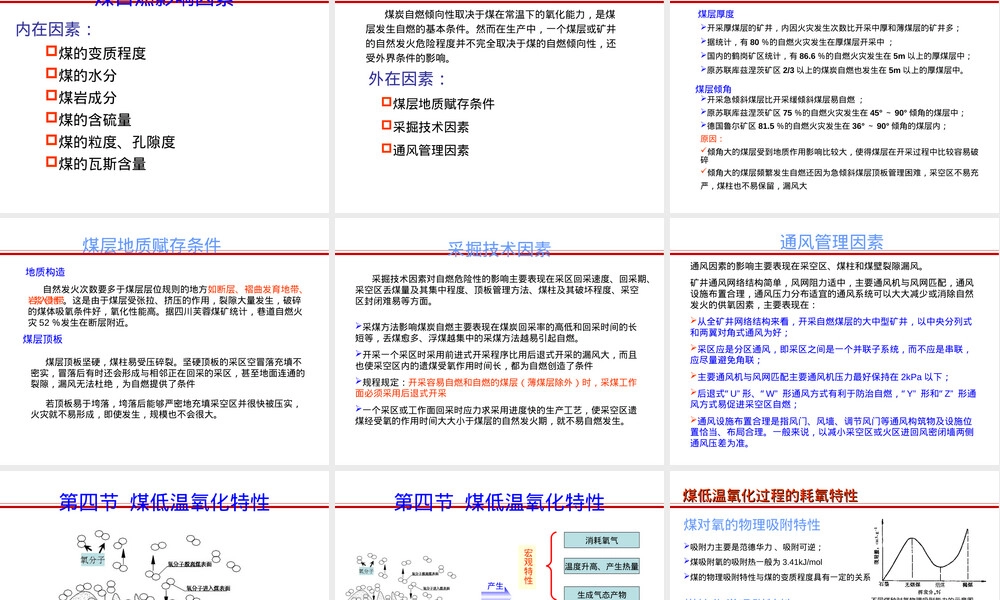This screenshot has width=1000, height=600.
Task: Open the slide thumbnail titled 通风管理因素
Action: pos(832,341)
